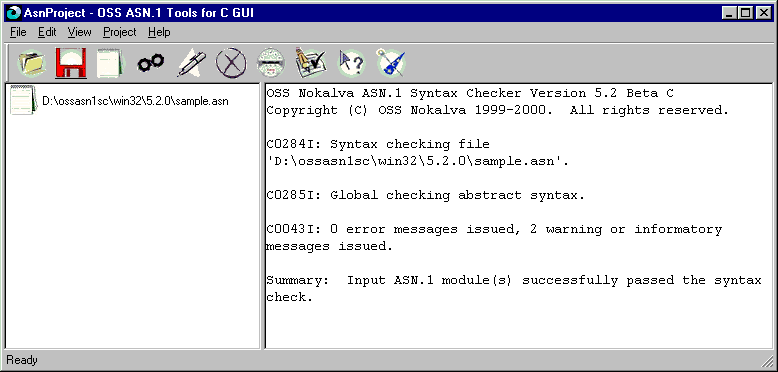Open settings with the gears icon
778x372 pixels.
(x=151, y=63)
